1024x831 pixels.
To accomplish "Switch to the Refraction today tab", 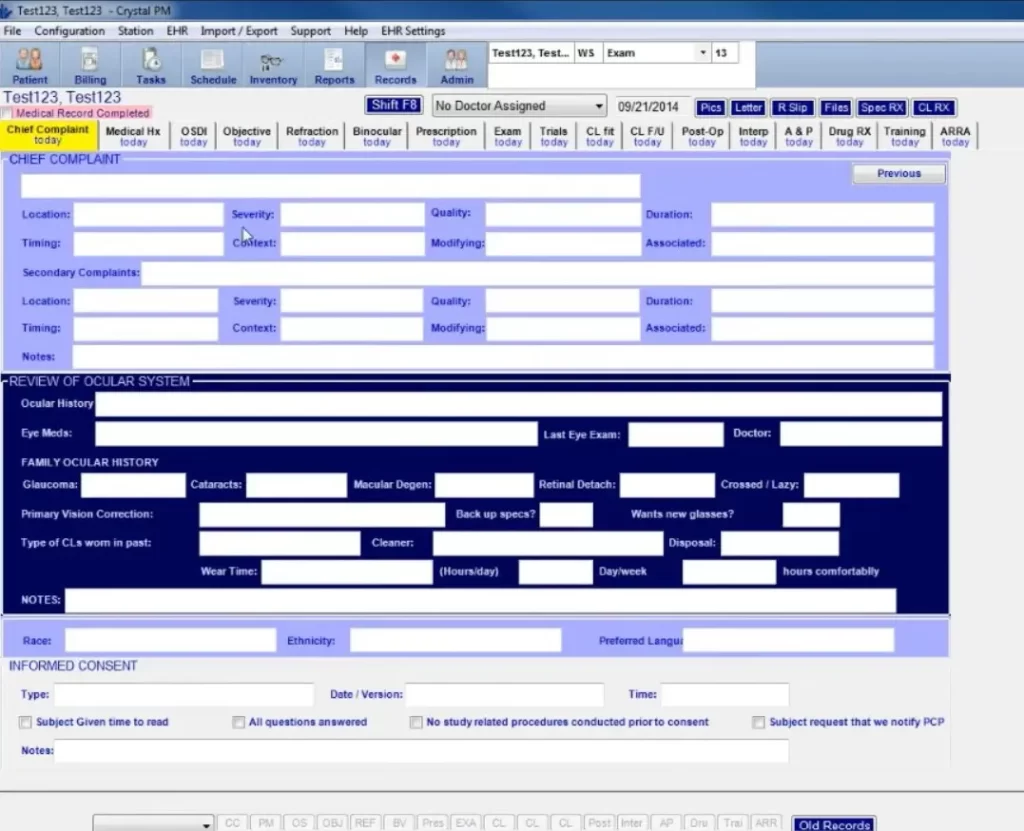I will [x=311, y=135].
